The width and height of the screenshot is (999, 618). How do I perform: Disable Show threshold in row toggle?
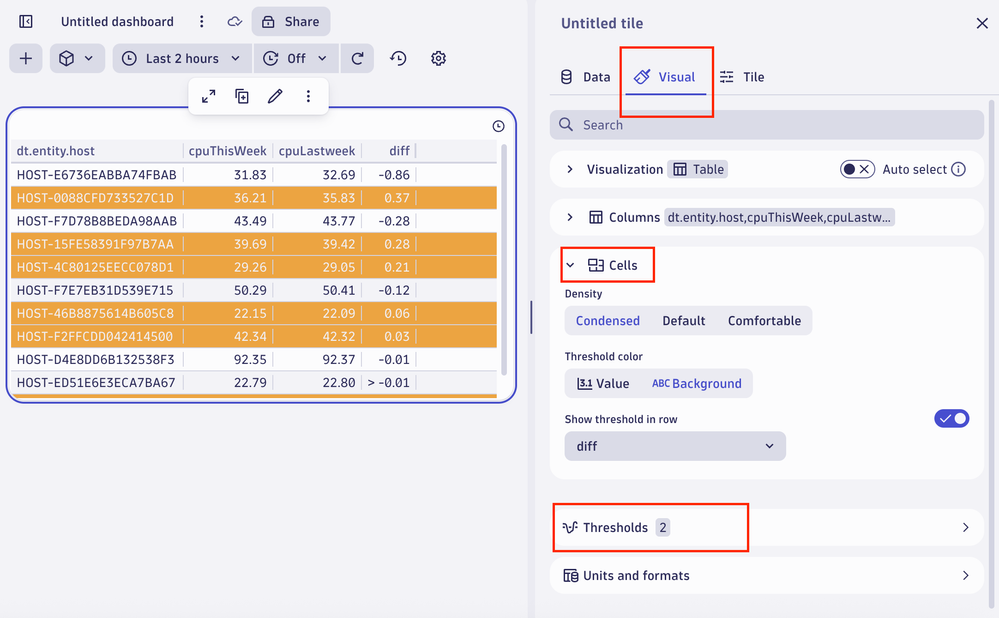[x=951, y=419]
